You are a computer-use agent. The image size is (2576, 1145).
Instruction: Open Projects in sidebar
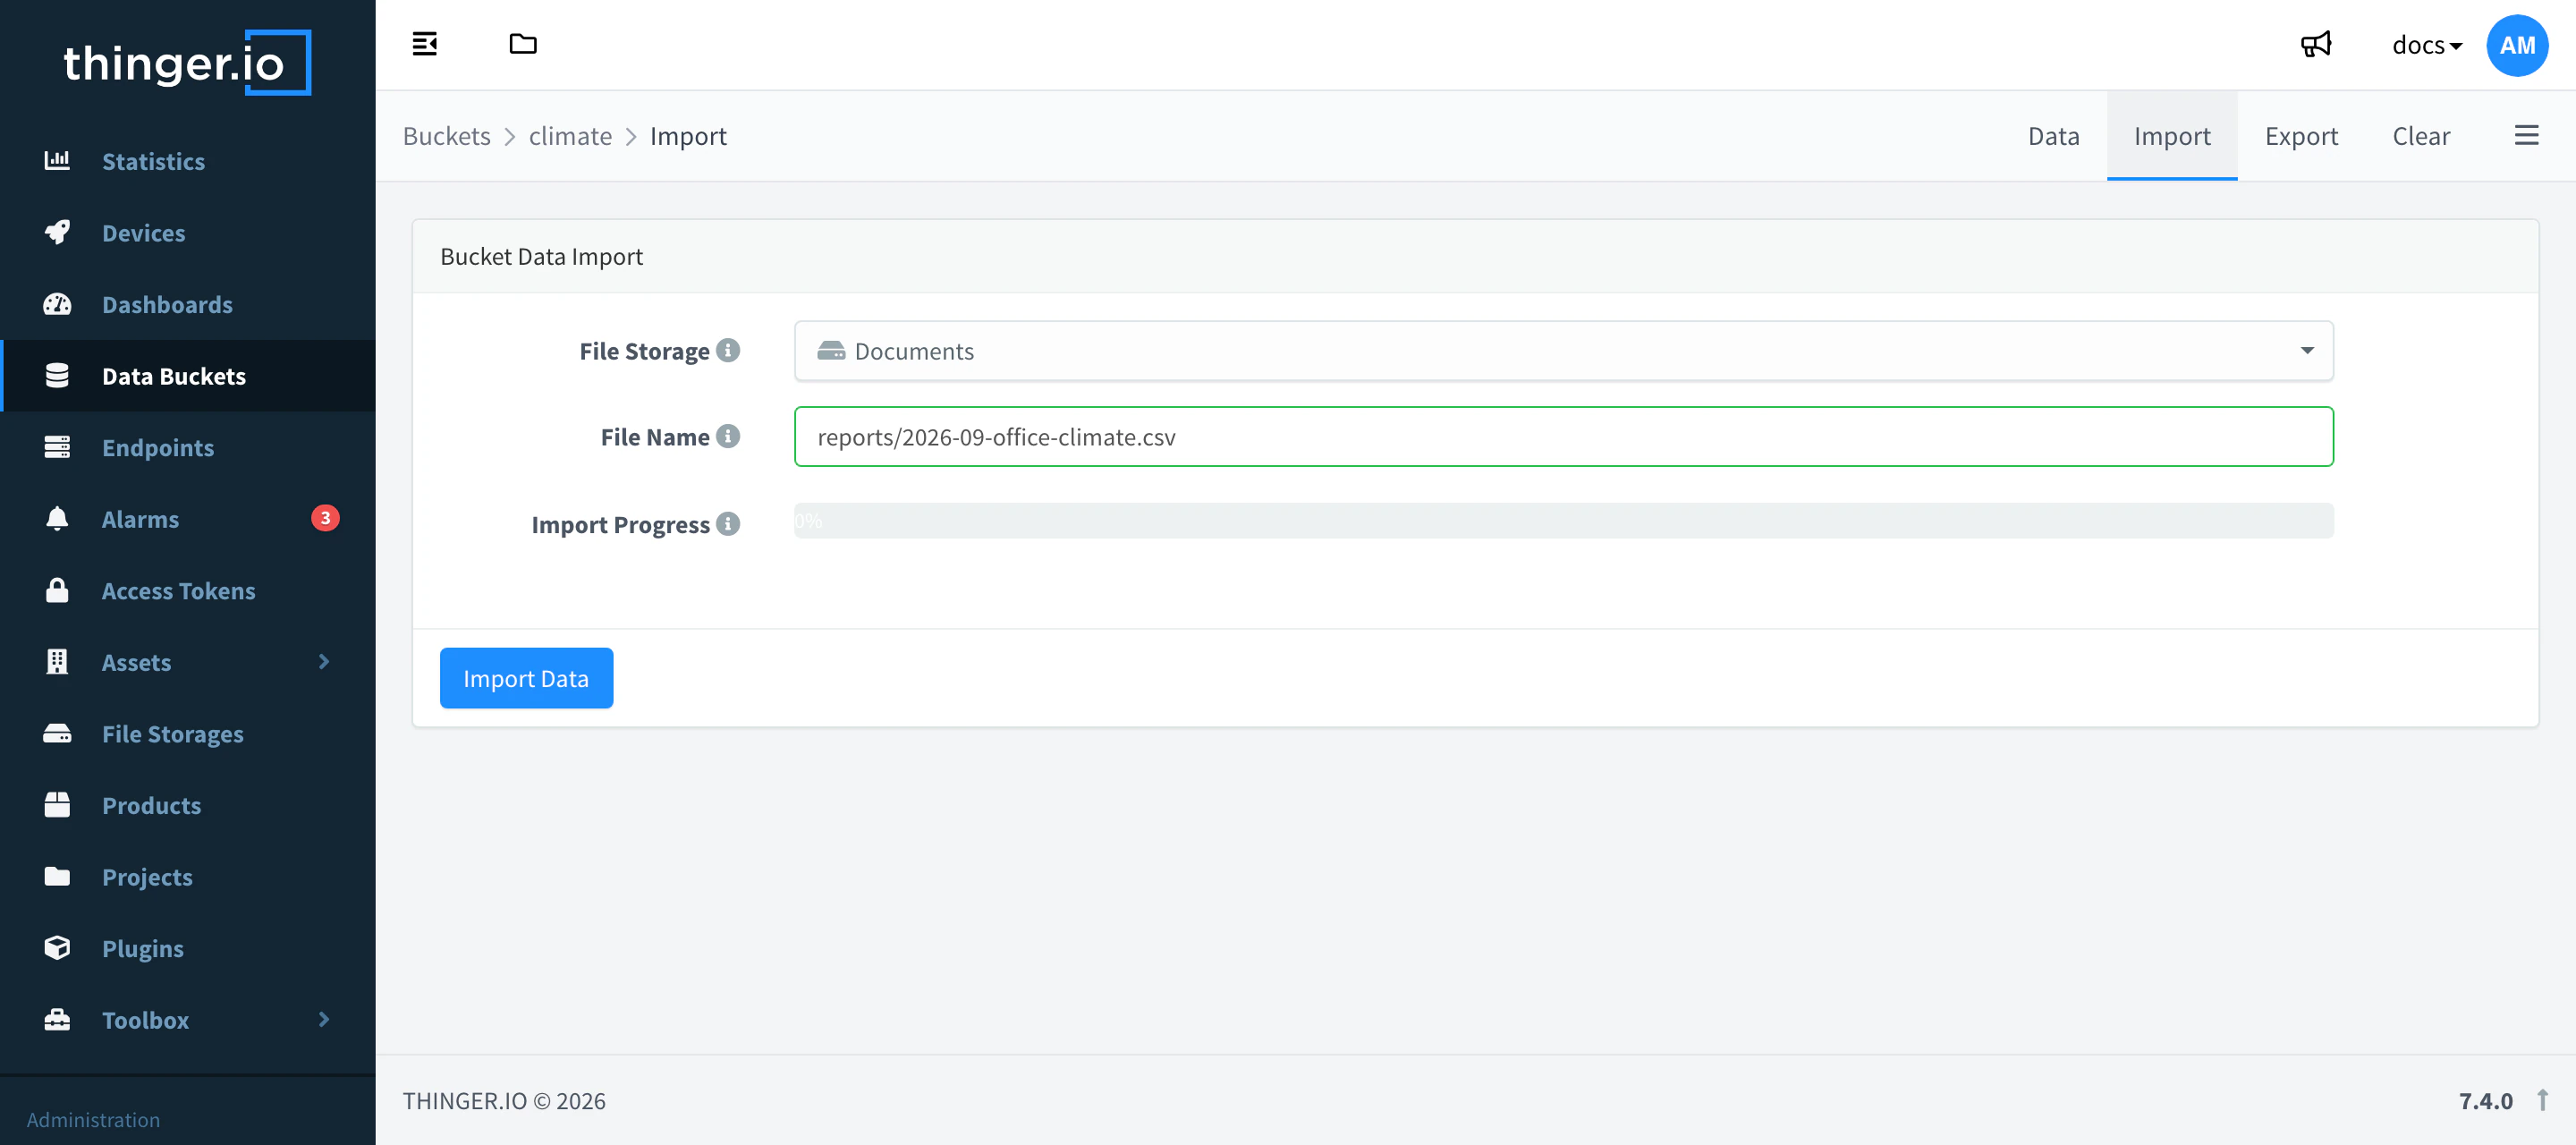point(188,876)
